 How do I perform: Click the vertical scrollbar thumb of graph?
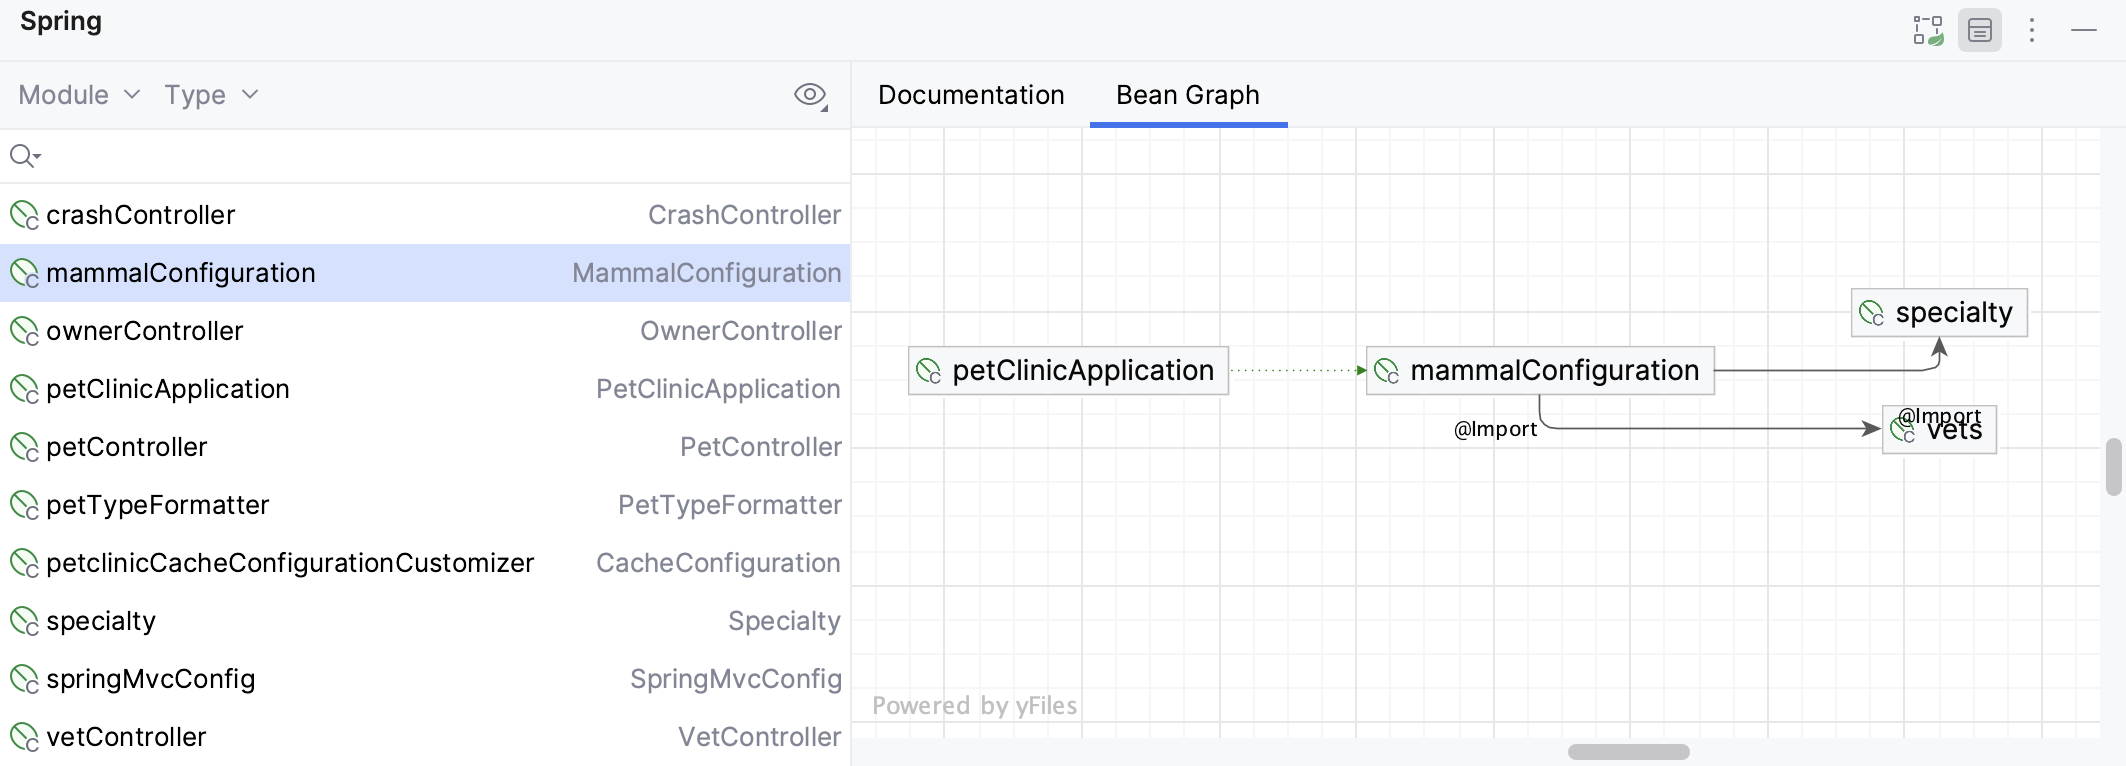click(2113, 466)
